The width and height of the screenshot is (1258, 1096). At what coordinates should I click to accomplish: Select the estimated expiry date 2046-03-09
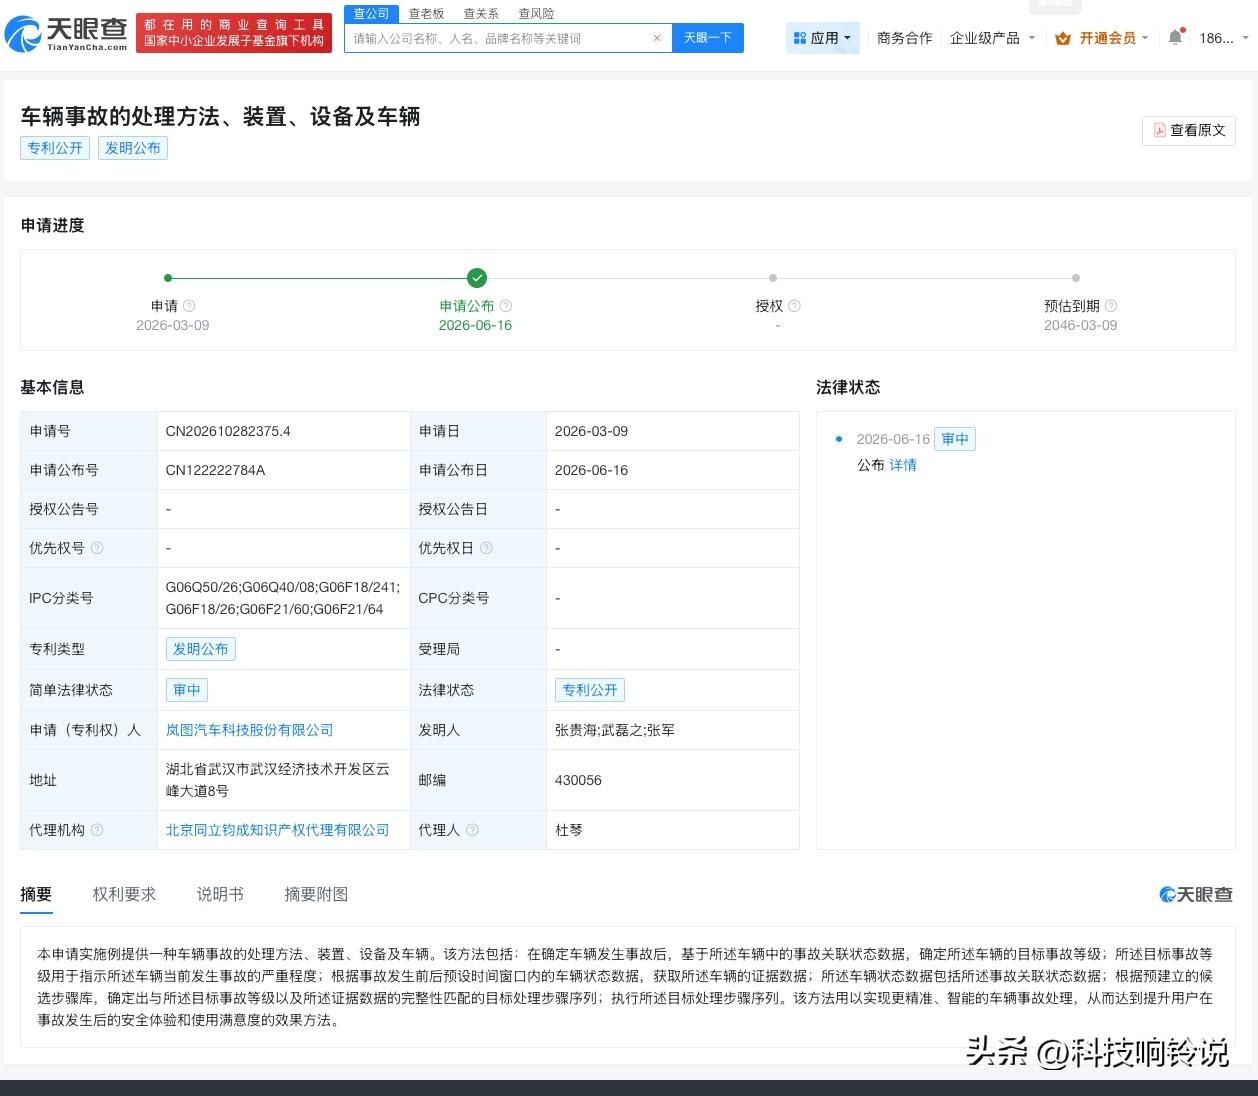(1080, 325)
